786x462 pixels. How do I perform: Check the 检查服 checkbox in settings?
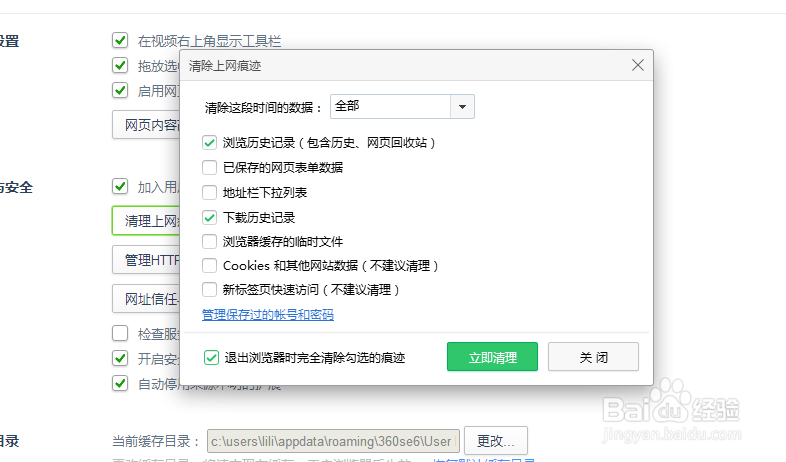click(x=120, y=333)
